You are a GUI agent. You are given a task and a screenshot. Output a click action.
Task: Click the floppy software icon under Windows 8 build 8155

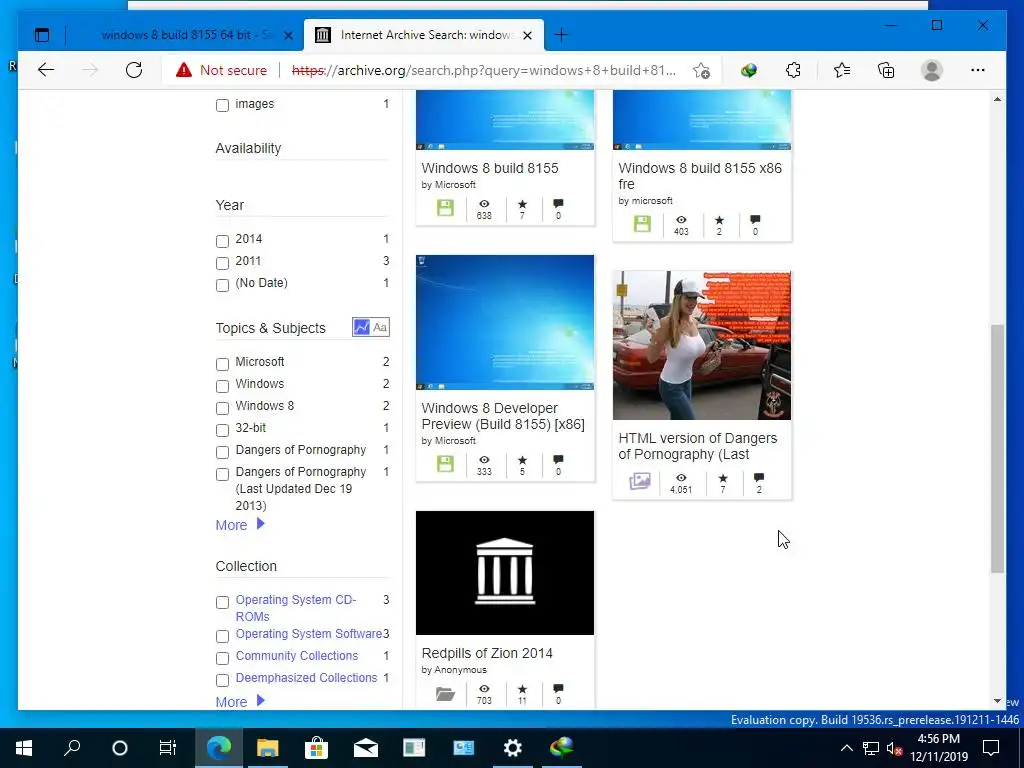tap(445, 208)
